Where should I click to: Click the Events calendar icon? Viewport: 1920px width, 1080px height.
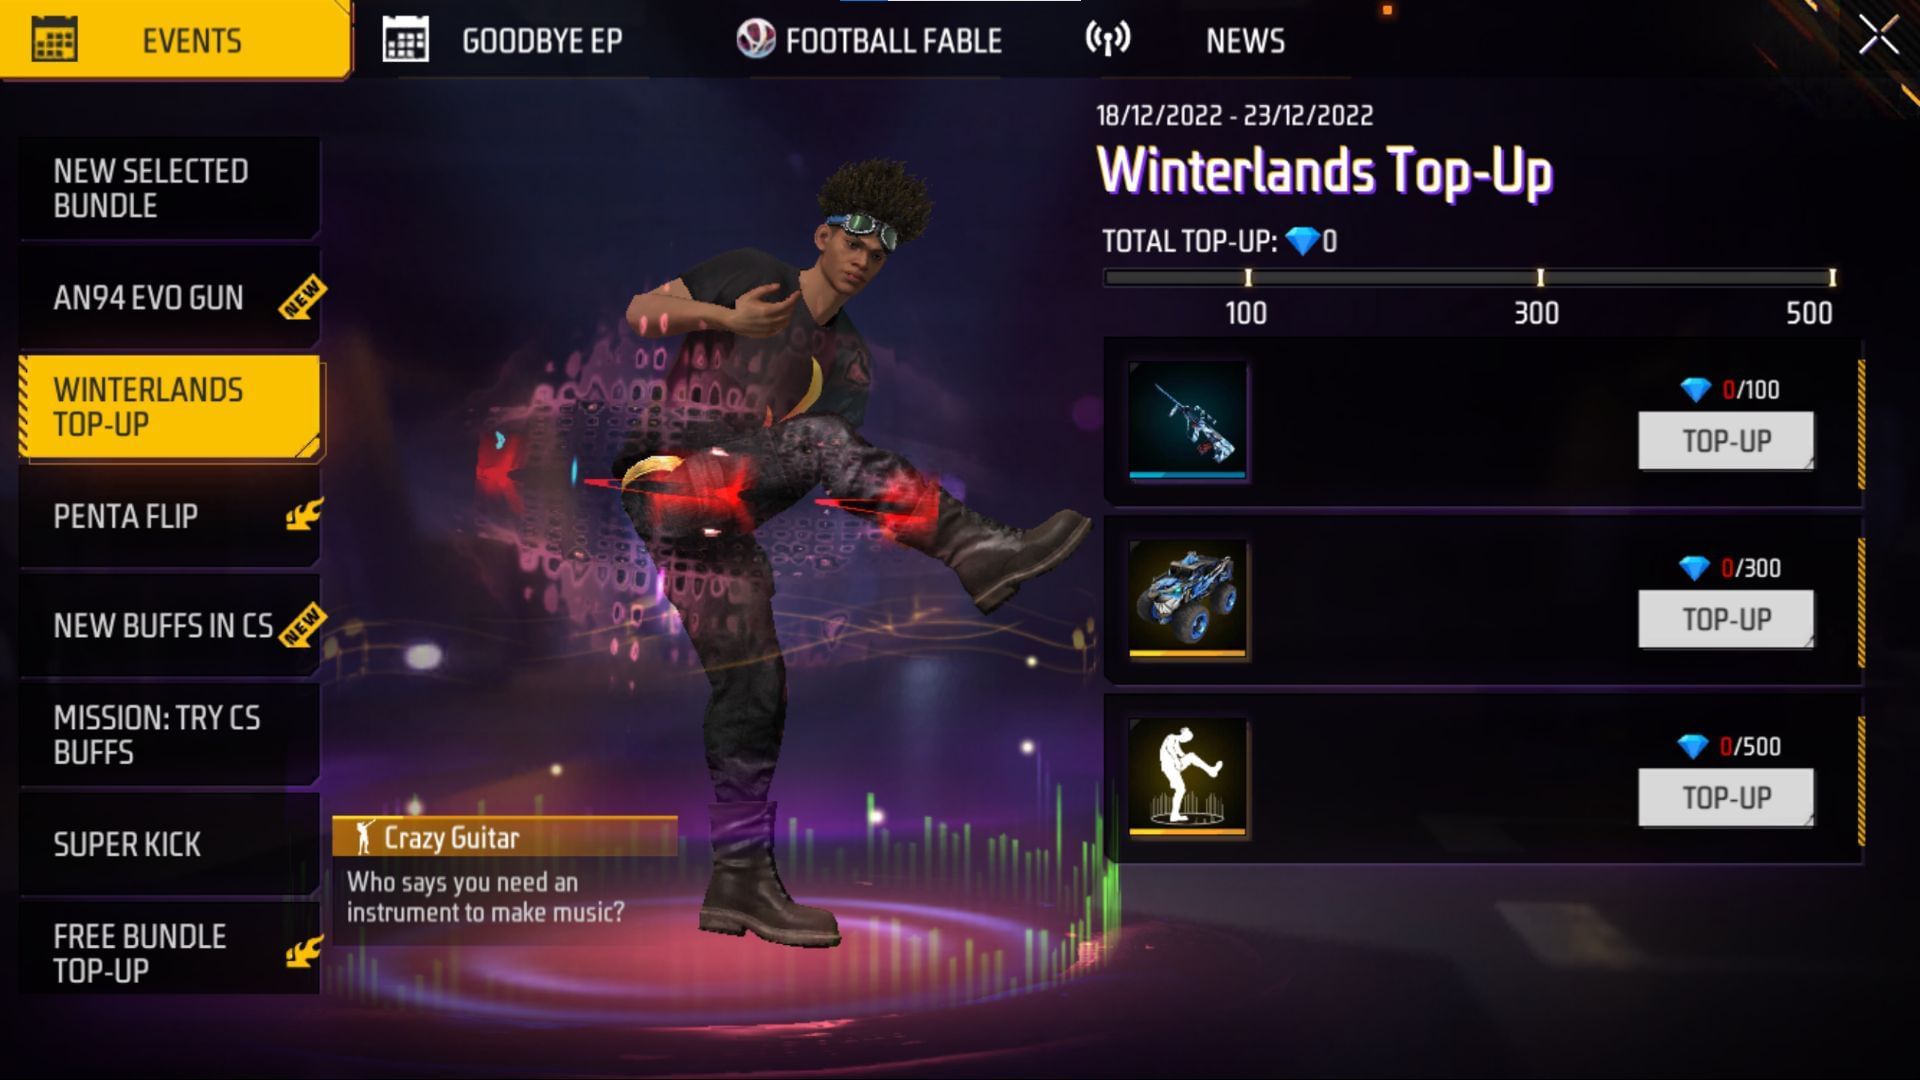[54, 40]
